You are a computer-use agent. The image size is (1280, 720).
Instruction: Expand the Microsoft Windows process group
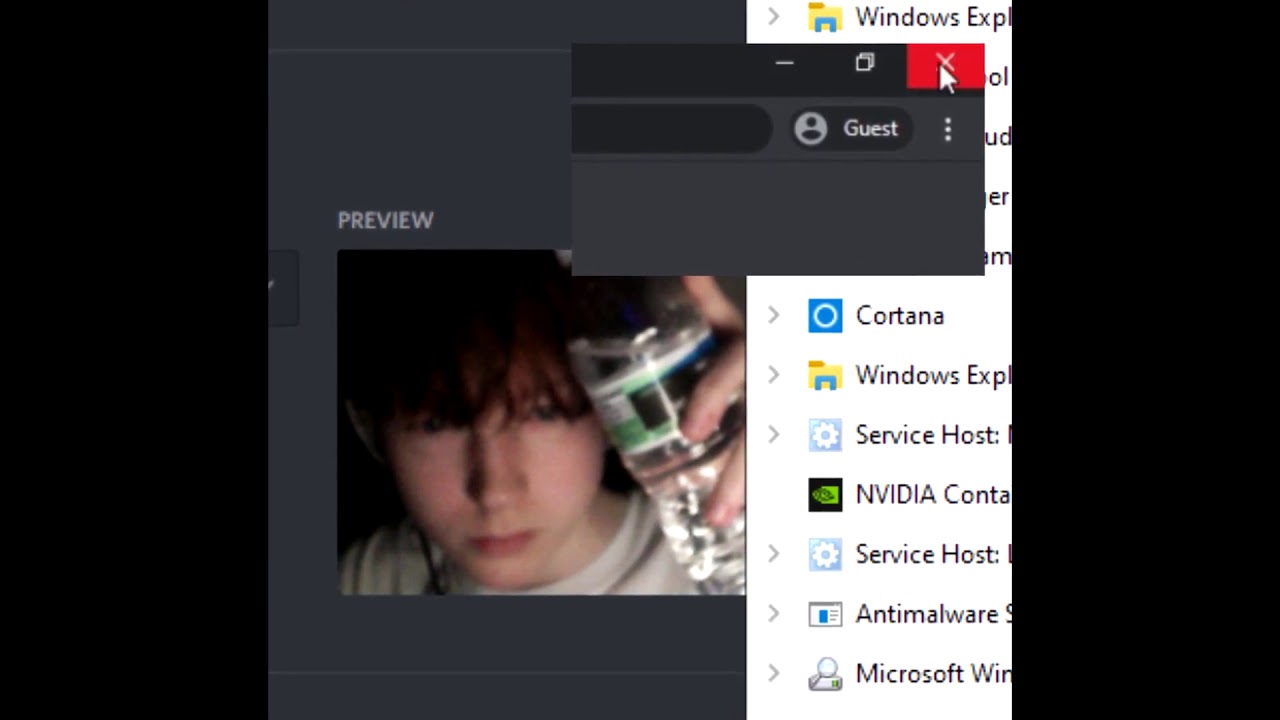tap(773, 674)
